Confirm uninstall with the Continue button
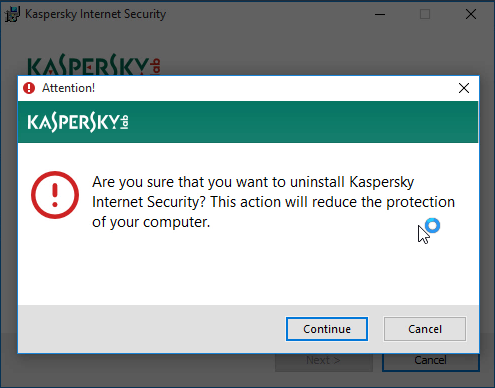Image resolution: width=495 pixels, height=388 pixels. pyautogui.click(x=327, y=329)
